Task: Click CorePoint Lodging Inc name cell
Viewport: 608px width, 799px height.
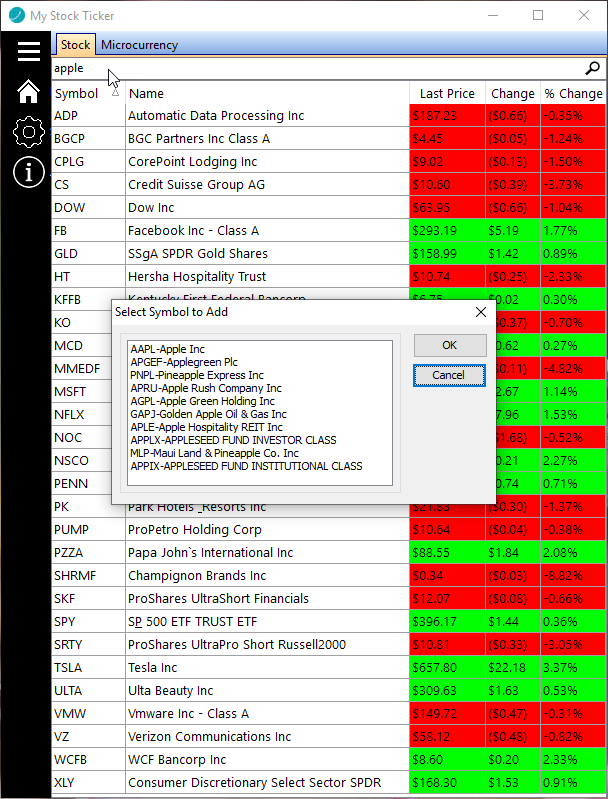Action: [268, 162]
